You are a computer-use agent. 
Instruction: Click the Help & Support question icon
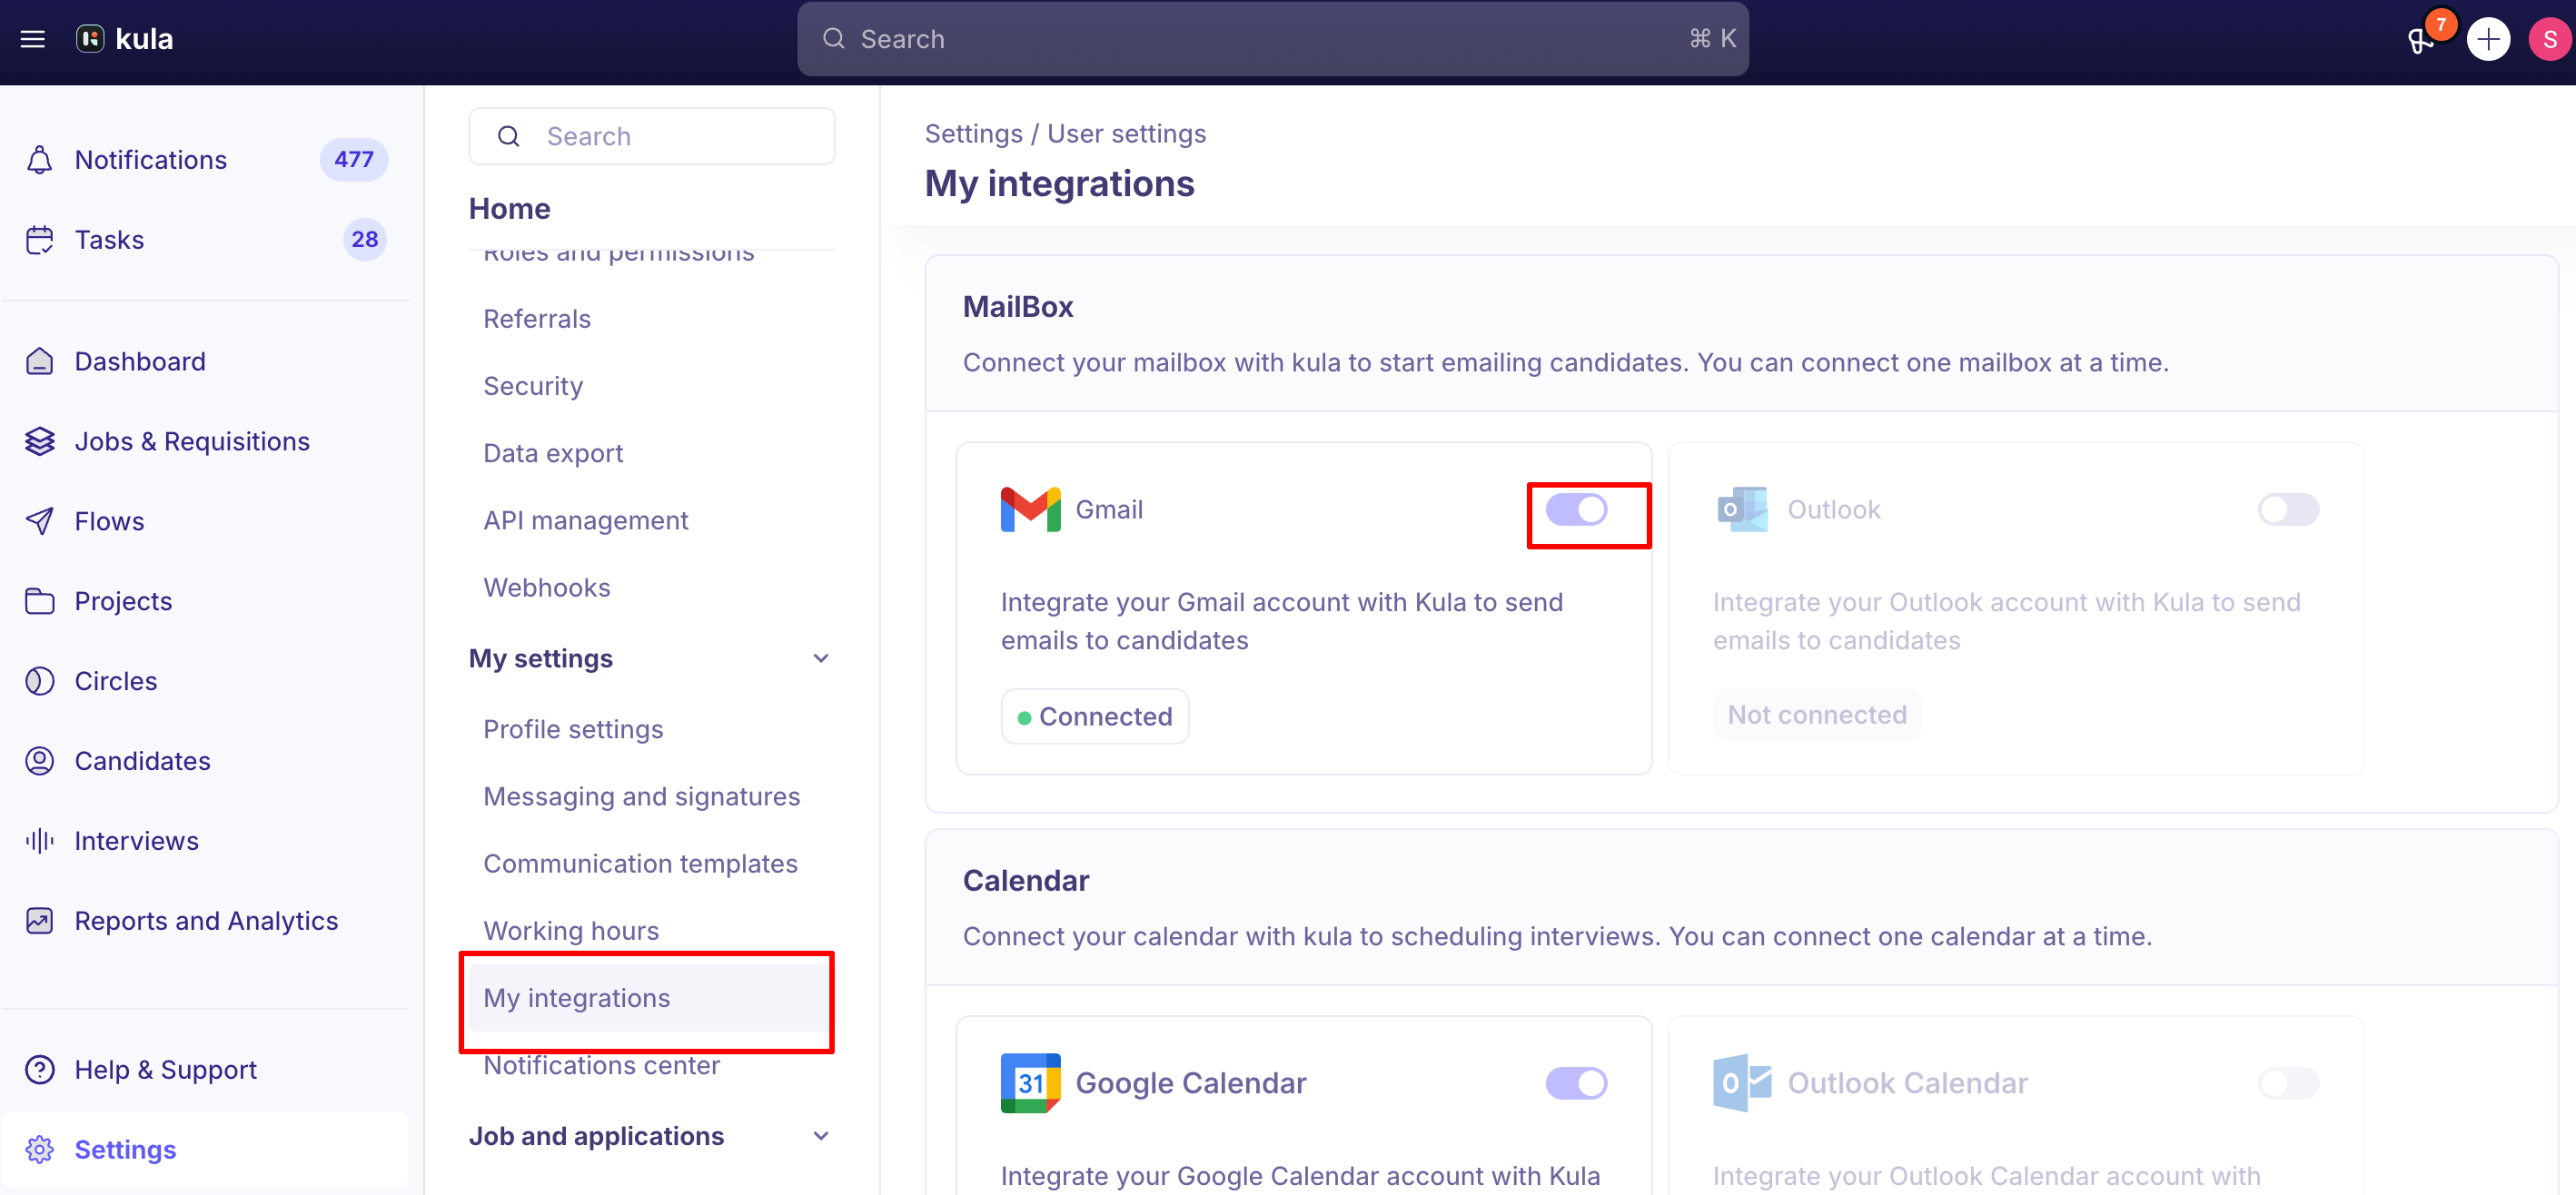tap(39, 1070)
